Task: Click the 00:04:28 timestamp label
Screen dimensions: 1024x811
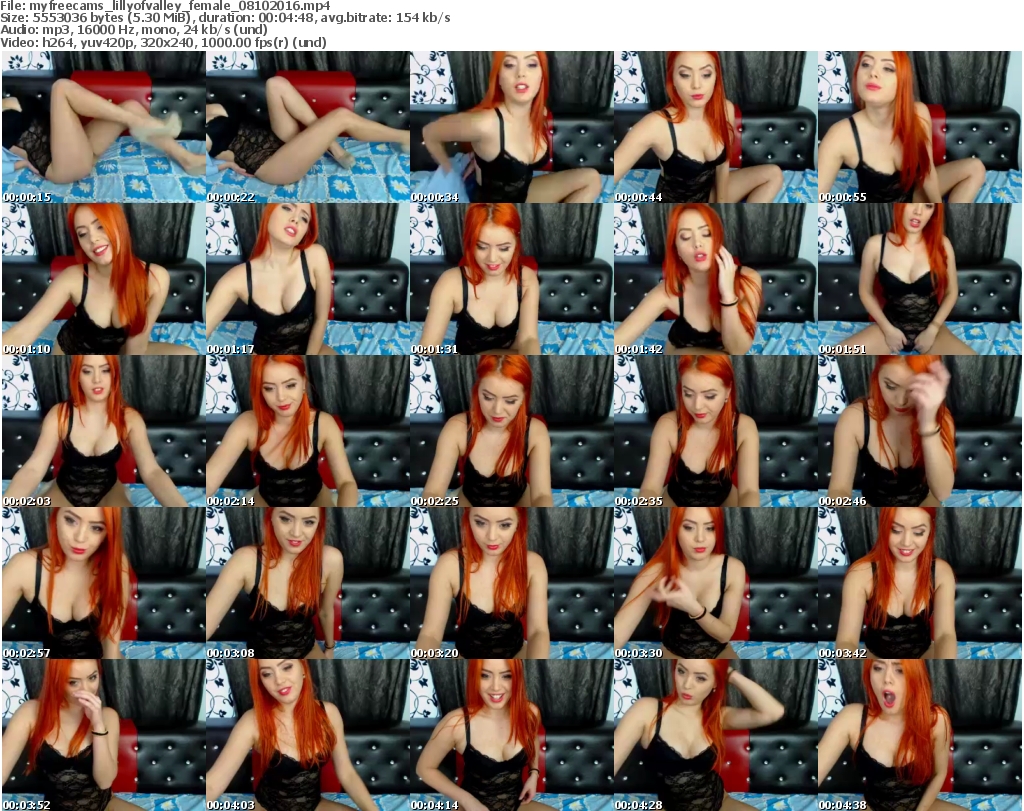Action: [639, 803]
